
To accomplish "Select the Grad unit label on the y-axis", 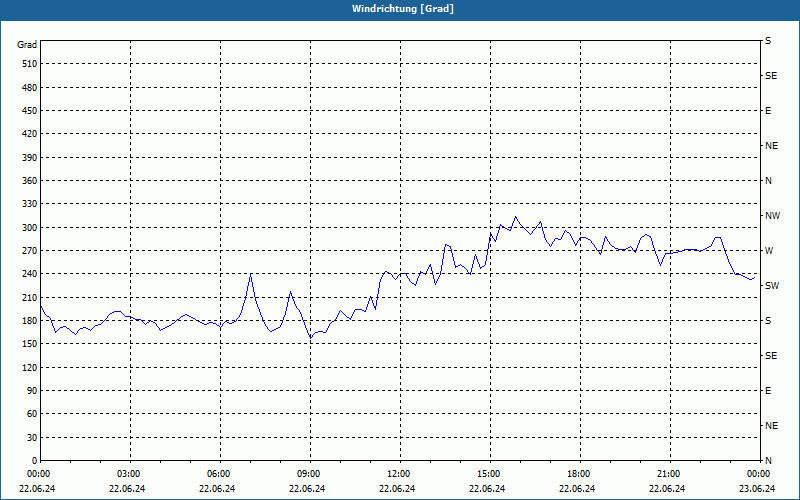I will [27, 45].
